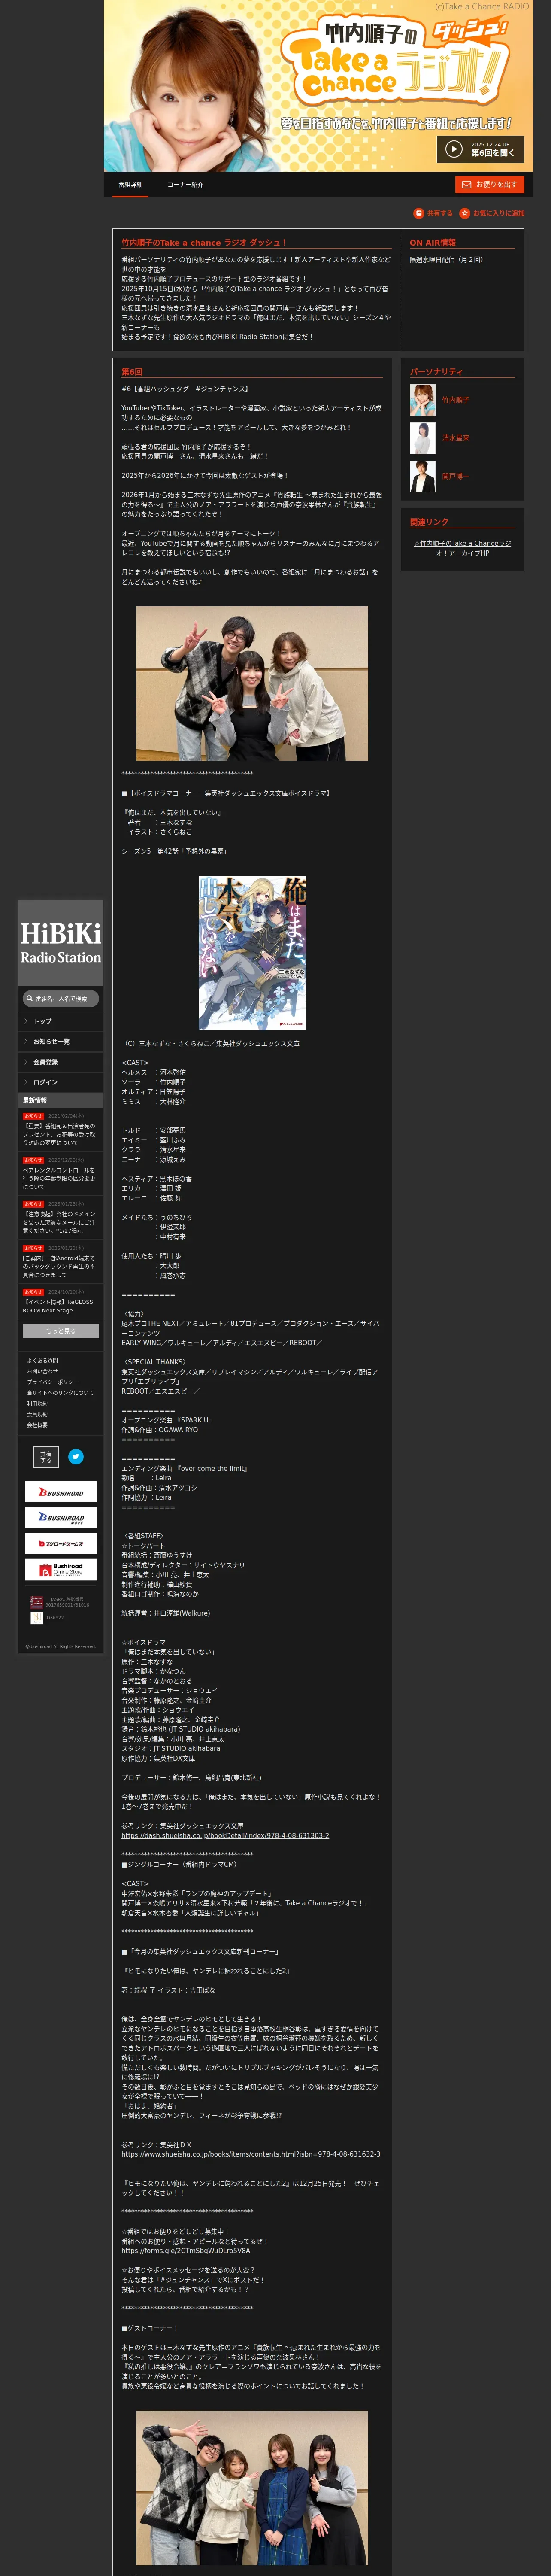Click the three-person studio photo

click(252, 683)
